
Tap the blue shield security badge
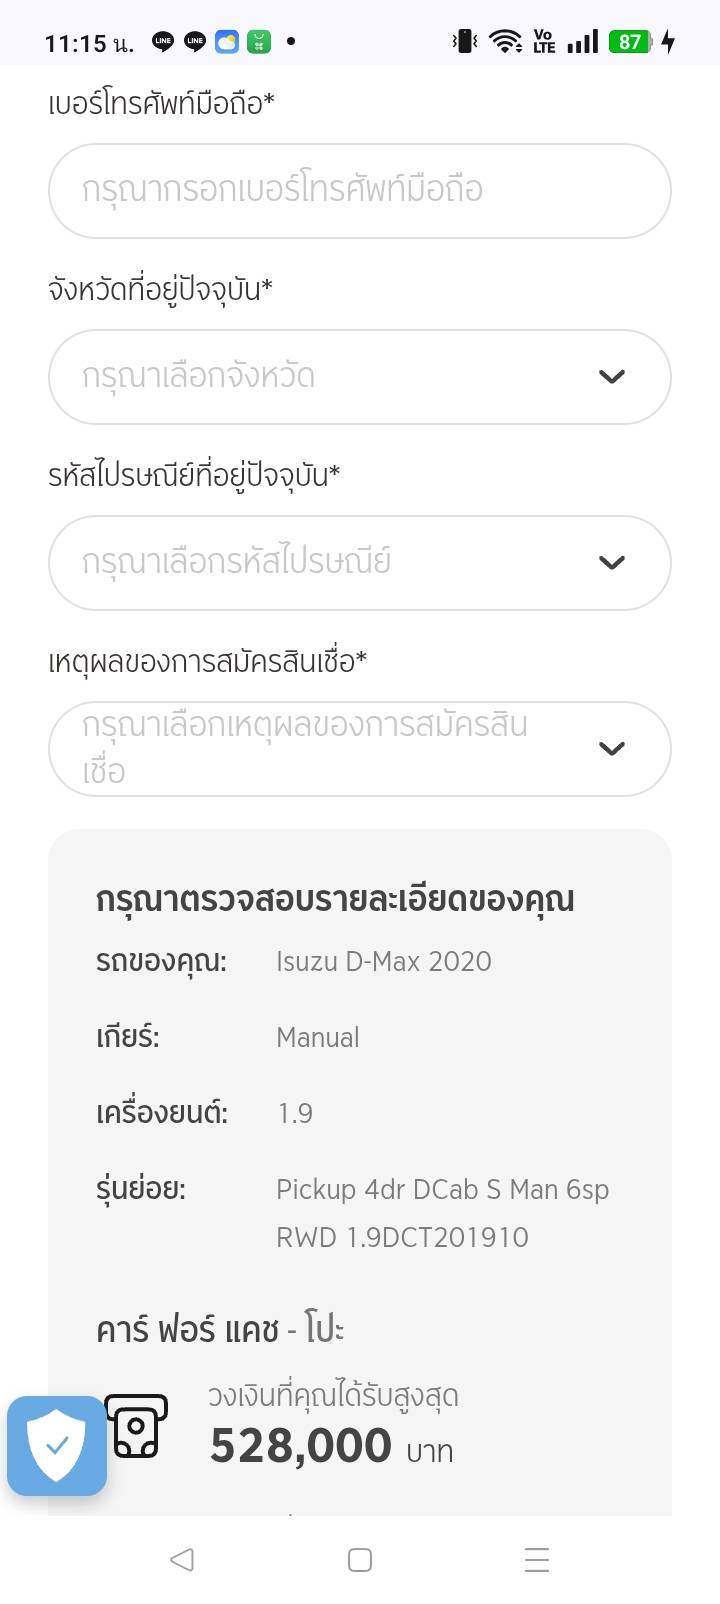[x=57, y=1446]
